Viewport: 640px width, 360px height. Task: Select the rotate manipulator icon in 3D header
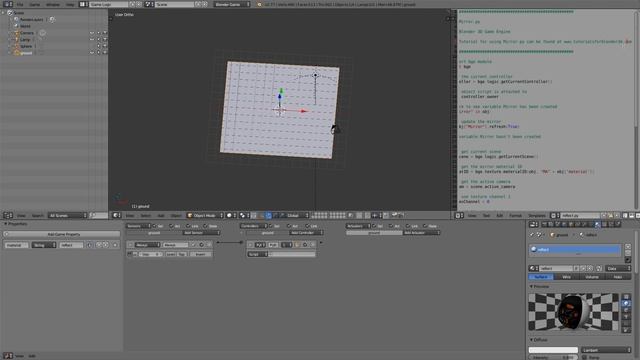point(276,215)
